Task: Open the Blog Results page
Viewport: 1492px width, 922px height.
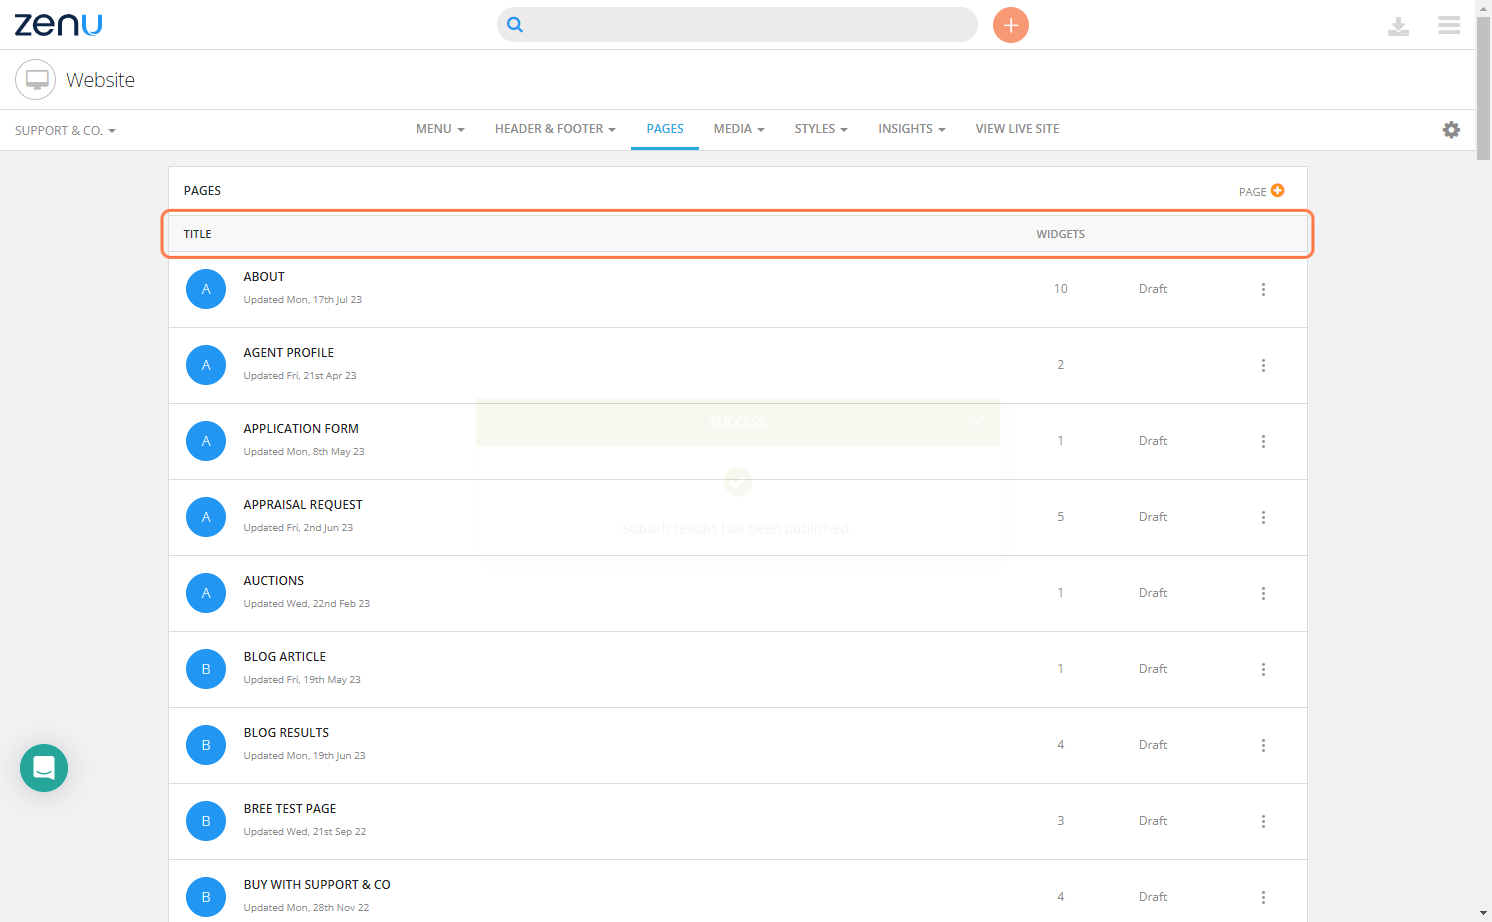Action: (286, 733)
